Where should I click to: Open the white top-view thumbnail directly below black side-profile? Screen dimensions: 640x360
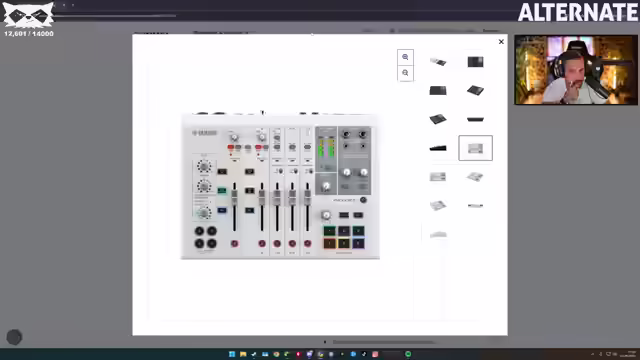[438, 177]
